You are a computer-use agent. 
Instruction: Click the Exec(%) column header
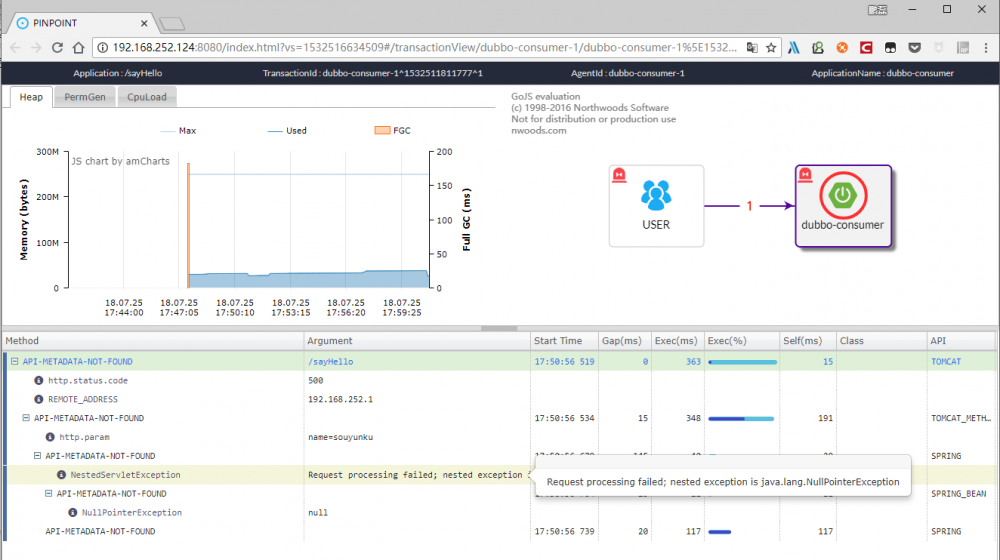tap(742, 341)
